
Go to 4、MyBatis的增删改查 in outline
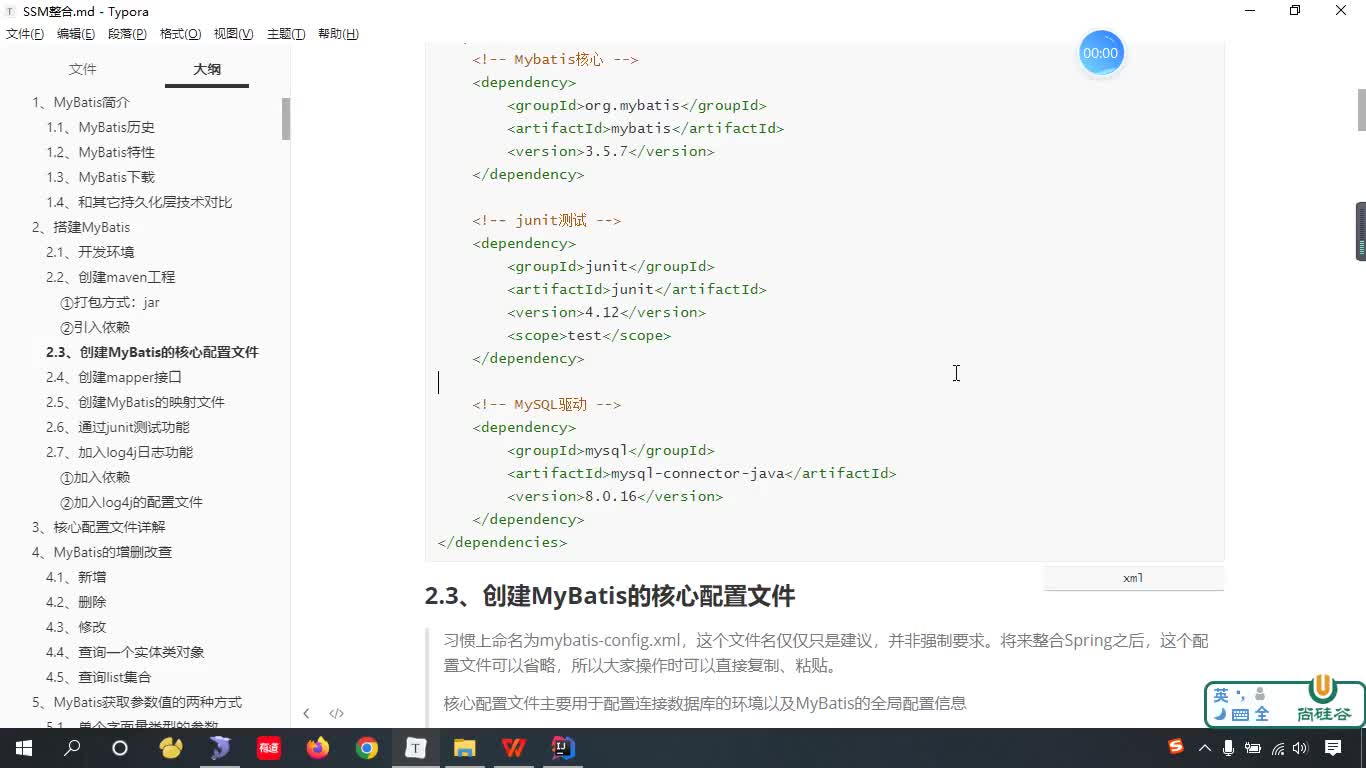102,552
